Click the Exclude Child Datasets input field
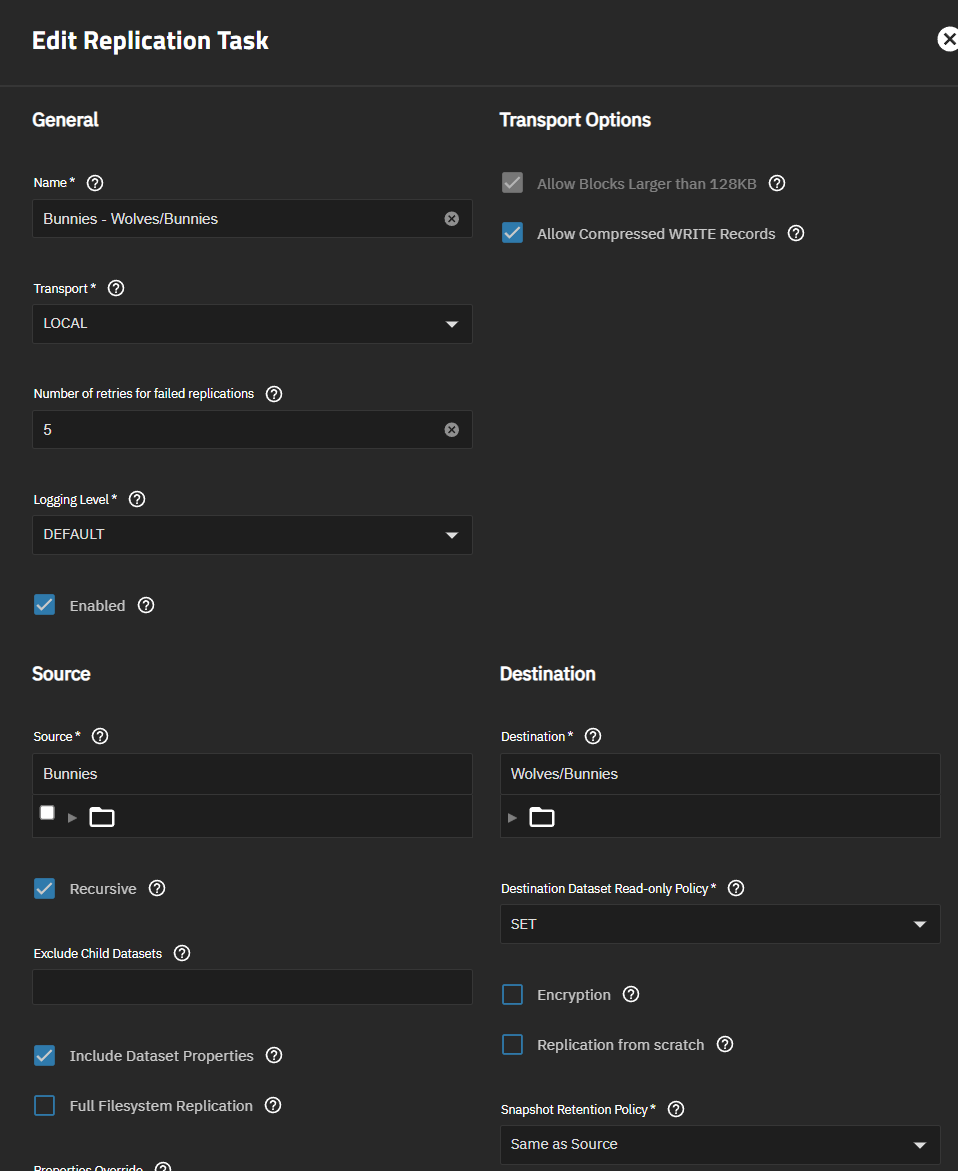 click(x=252, y=987)
